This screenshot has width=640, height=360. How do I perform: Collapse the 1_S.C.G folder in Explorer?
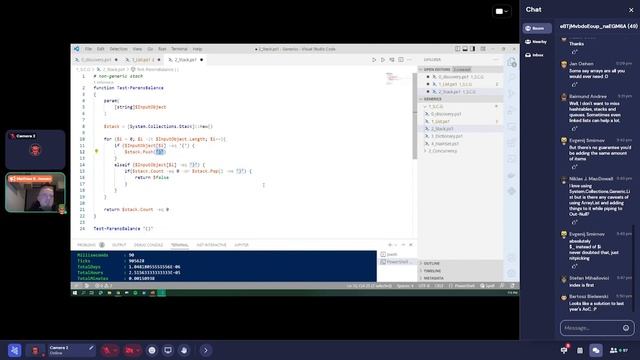tap(460, 107)
